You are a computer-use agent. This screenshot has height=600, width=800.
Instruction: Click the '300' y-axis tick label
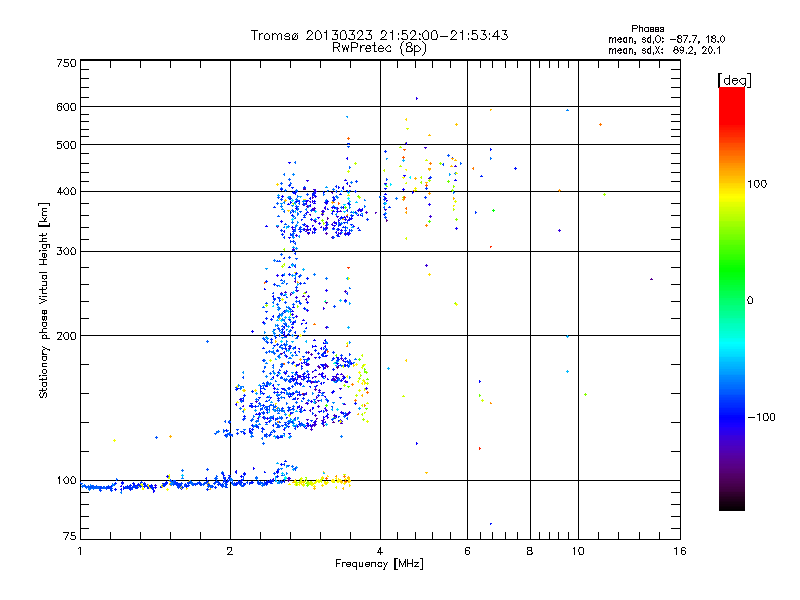pyautogui.click(x=67, y=252)
